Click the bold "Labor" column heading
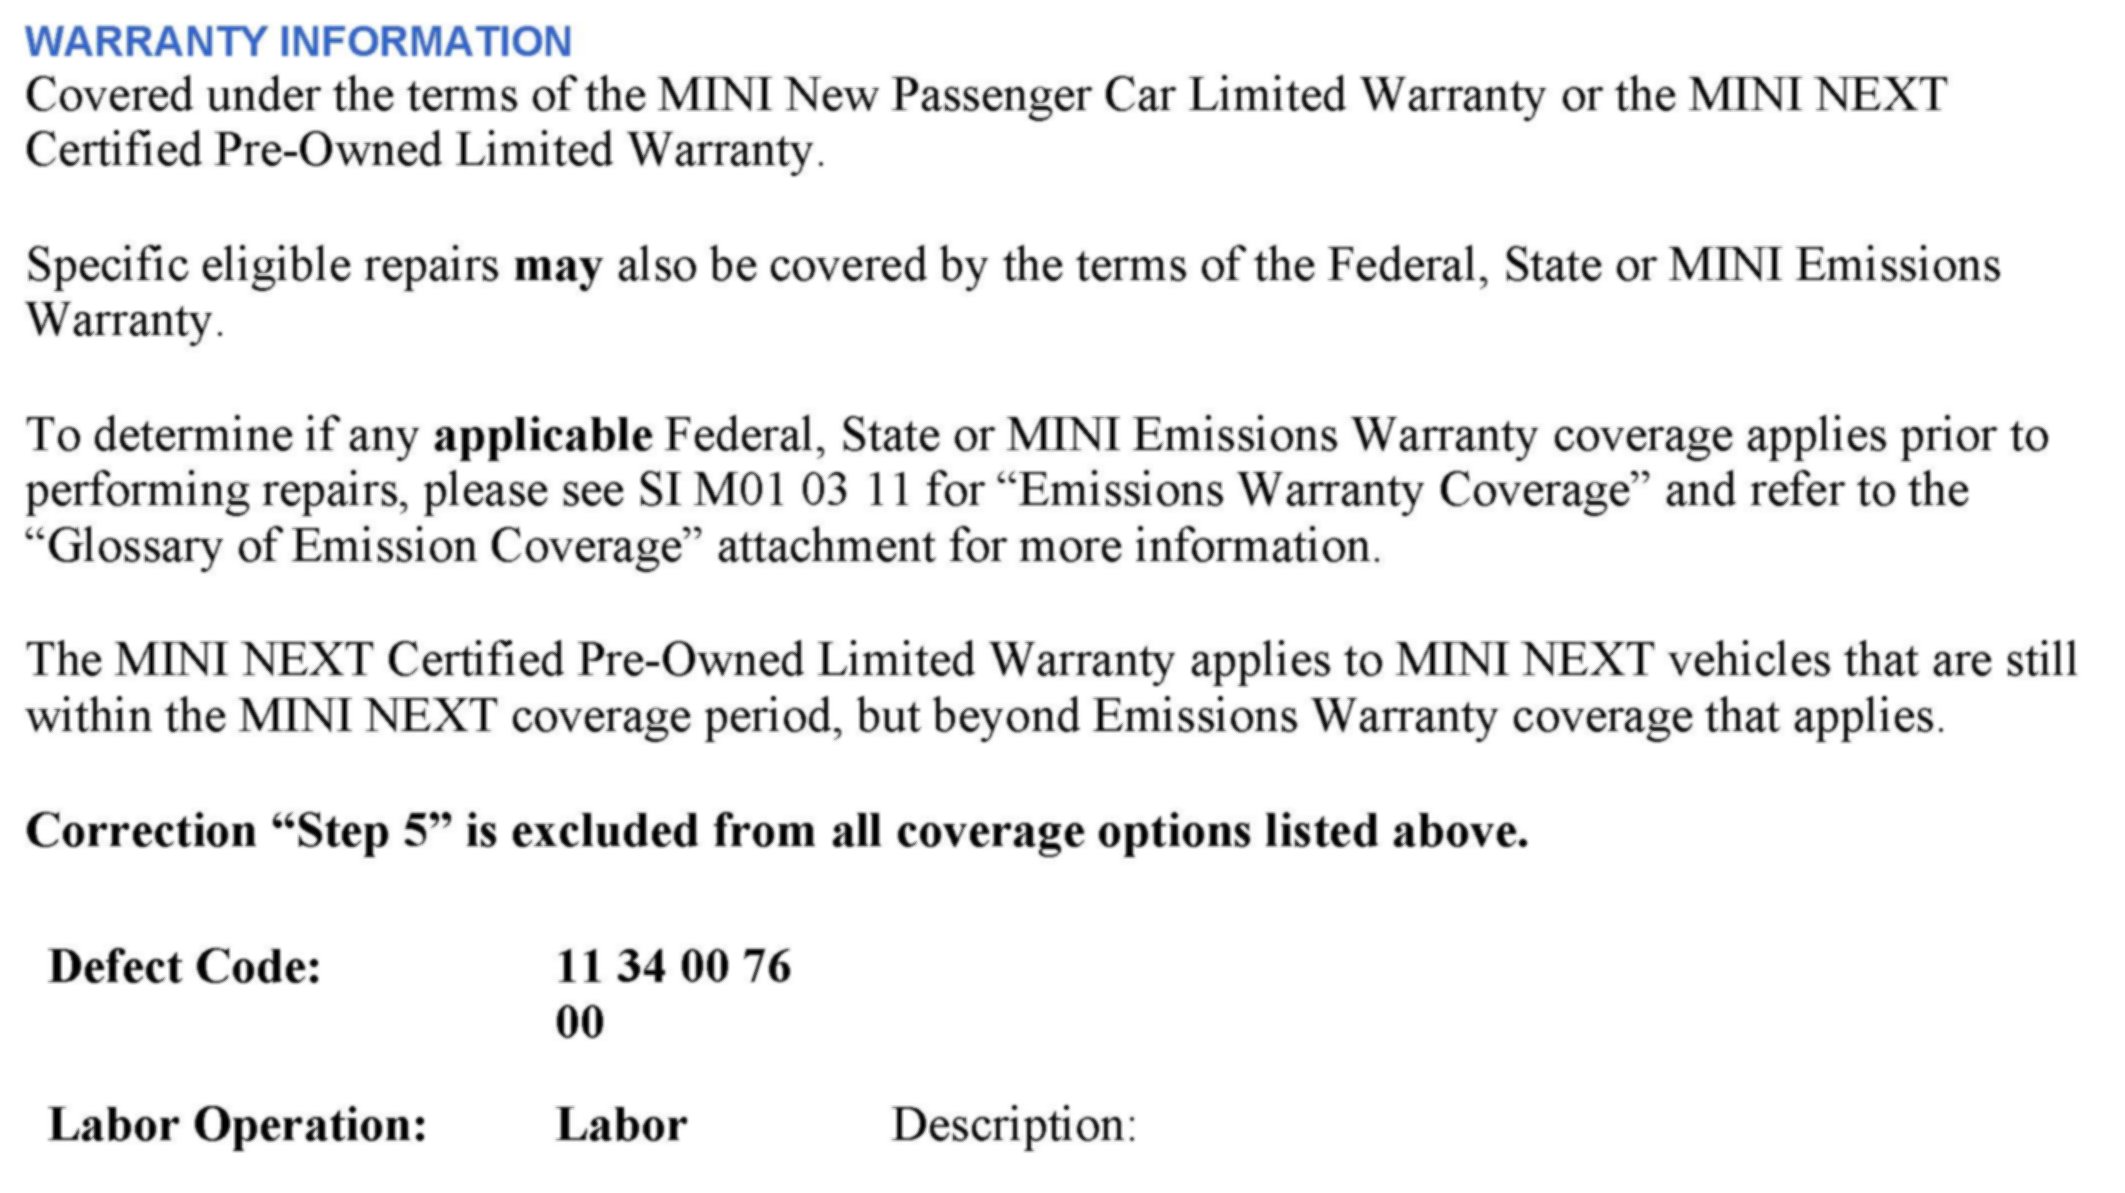 [x=621, y=1125]
